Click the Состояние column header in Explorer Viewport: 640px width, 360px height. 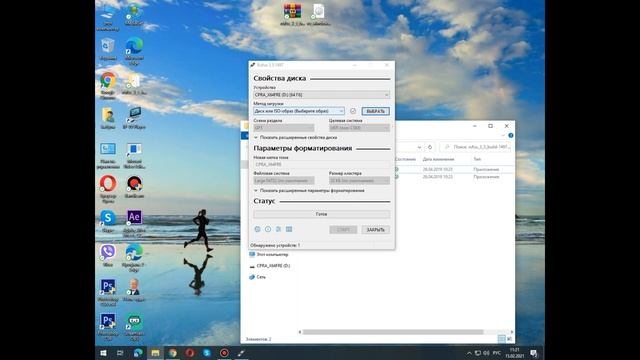coord(405,159)
